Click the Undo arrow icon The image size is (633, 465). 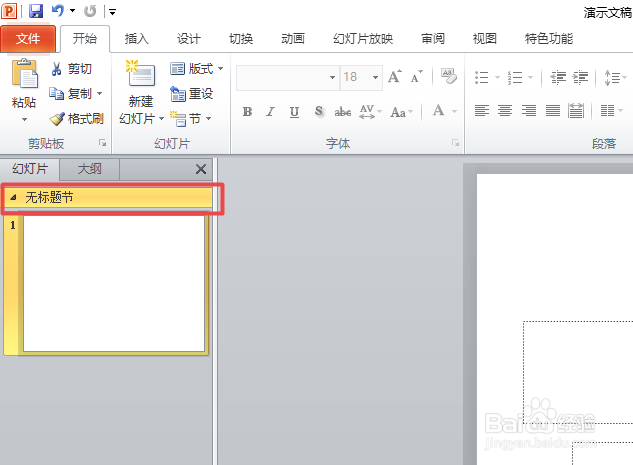[58, 10]
